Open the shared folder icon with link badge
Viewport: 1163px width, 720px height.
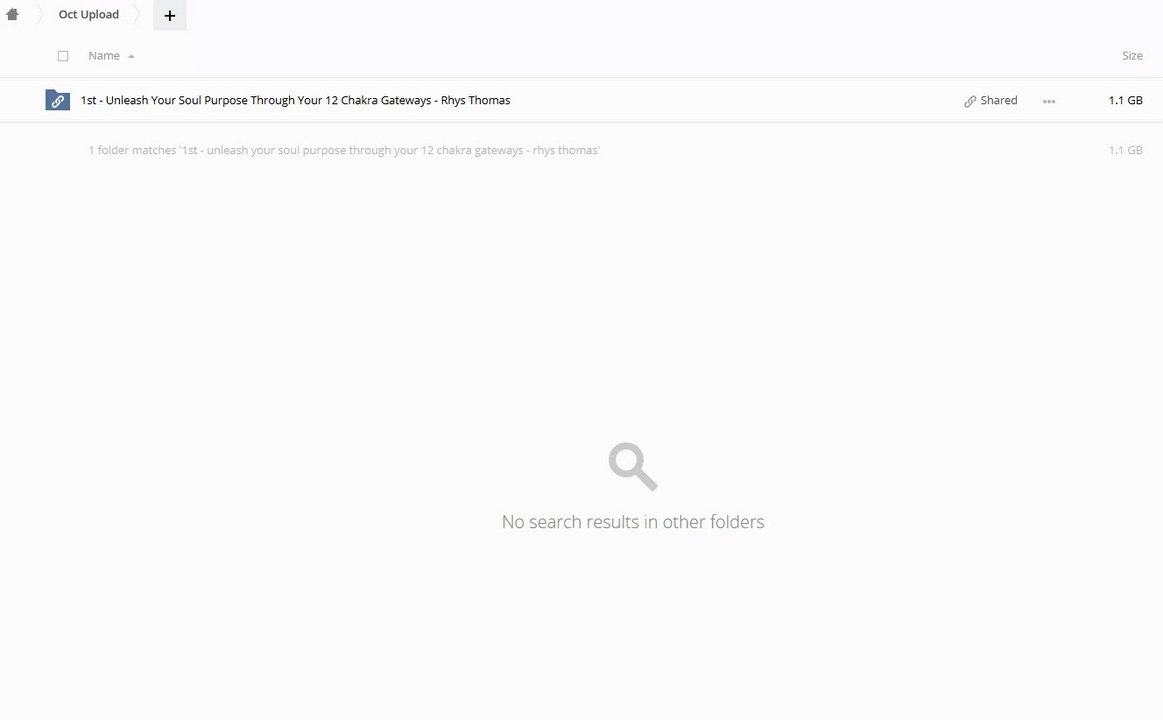pyautogui.click(x=57, y=100)
